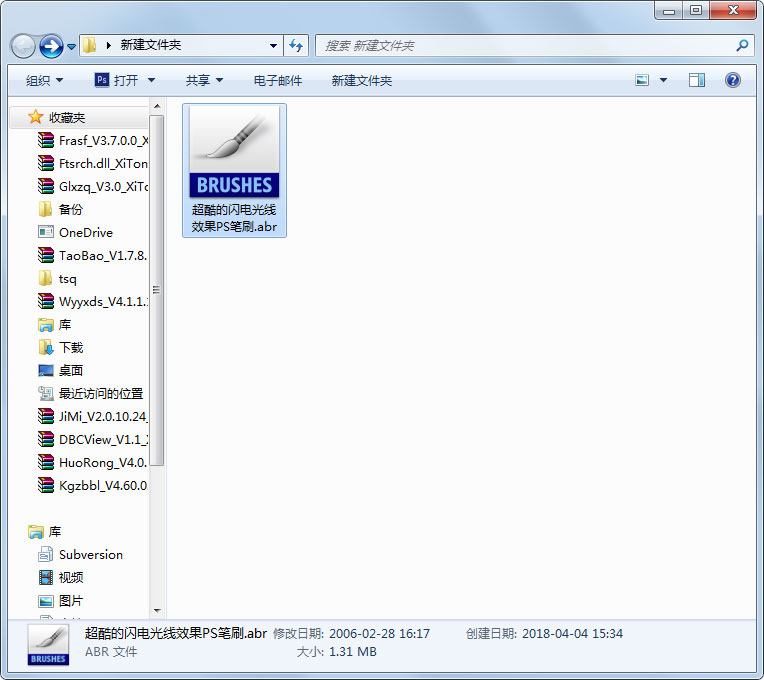
Task: Click the 电子邮件 toolbar button
Action: pyautogui.click(x=278, y=80)
